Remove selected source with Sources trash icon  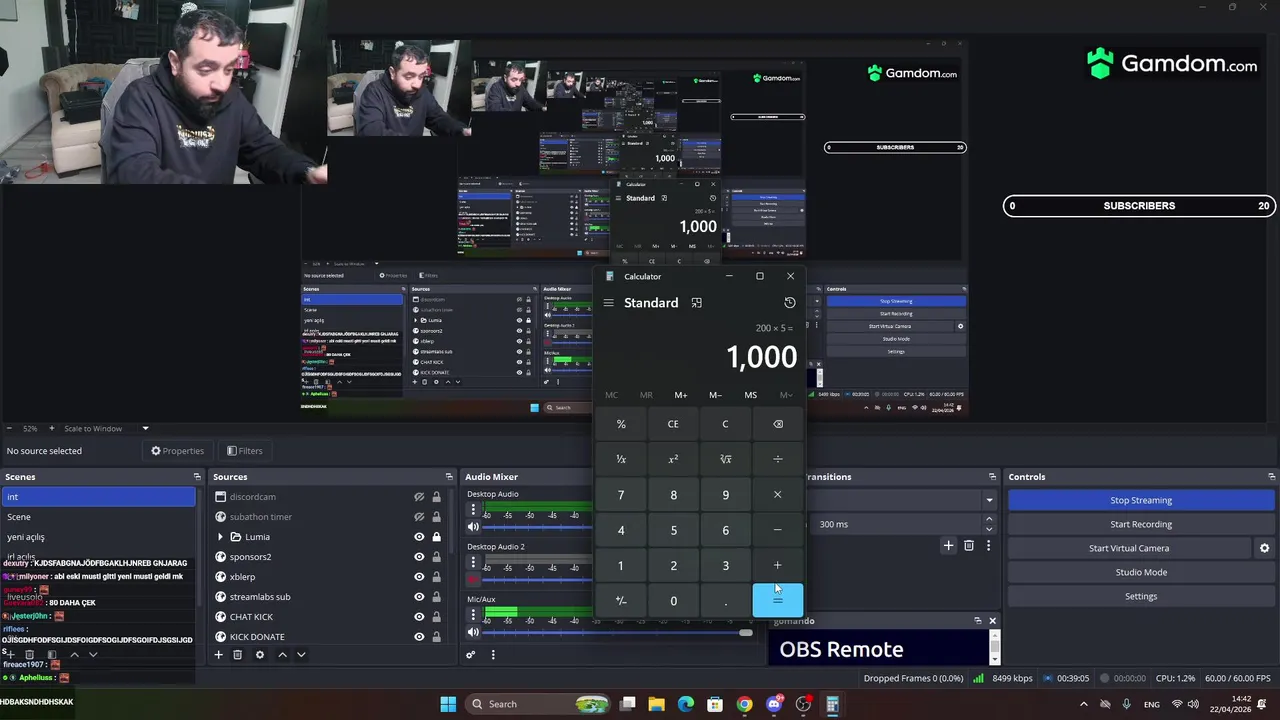(x=237, y=655)
